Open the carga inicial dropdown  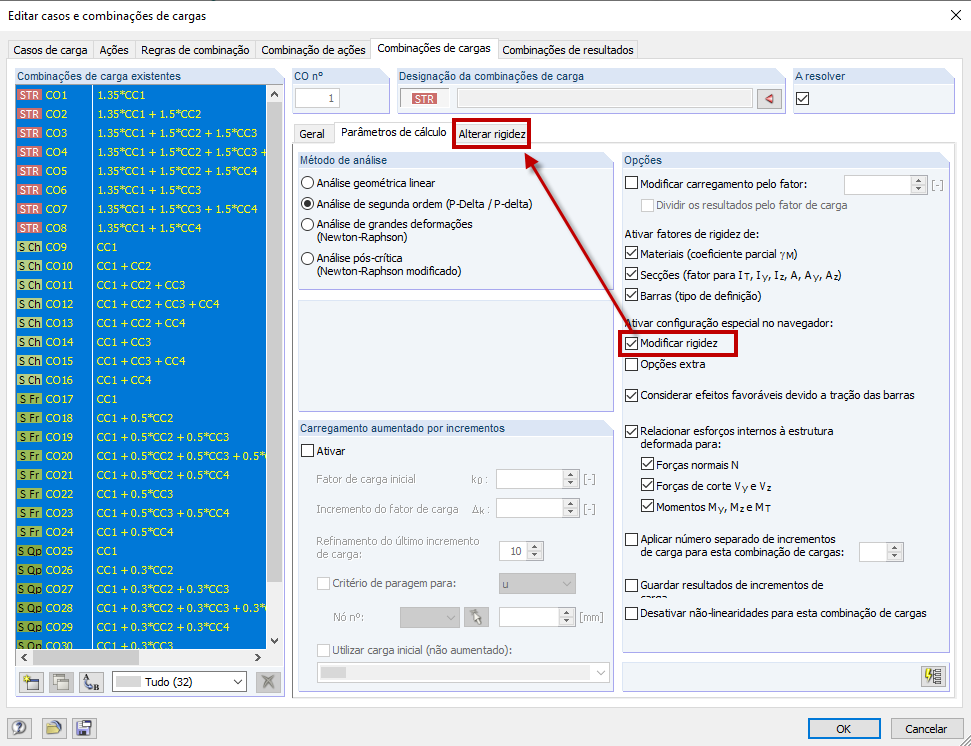[x=463, y=673]
